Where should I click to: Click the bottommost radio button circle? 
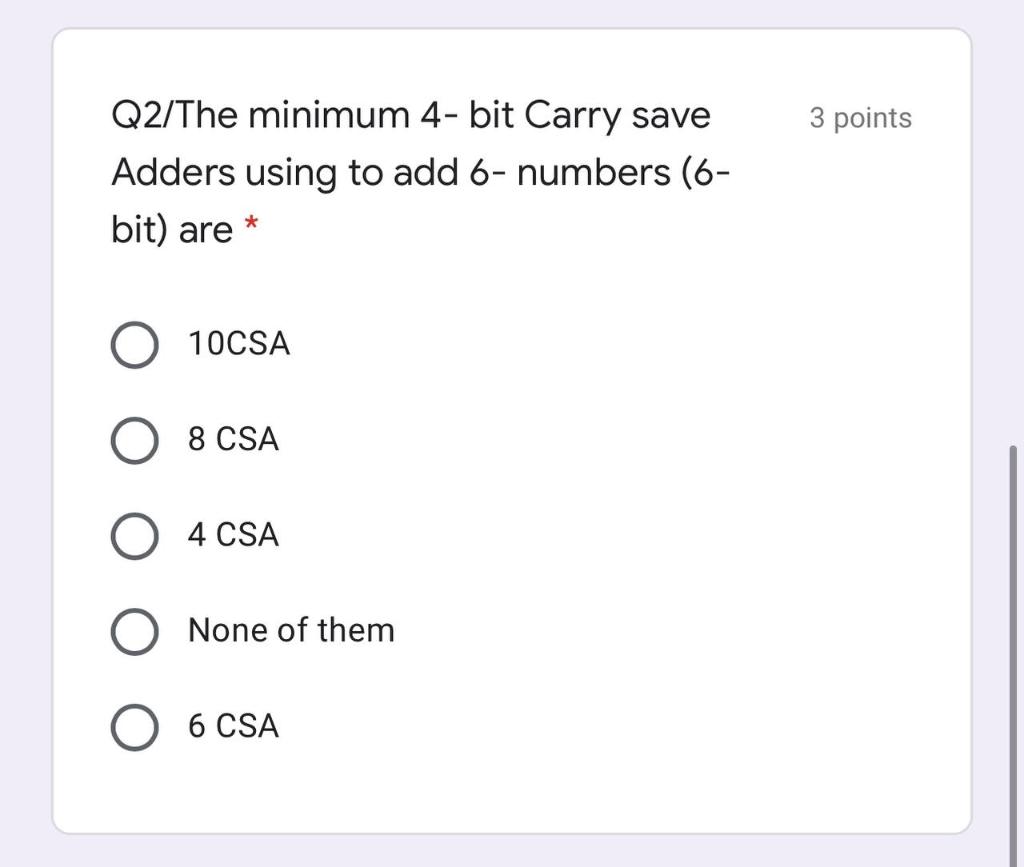(x=135, y=727)
